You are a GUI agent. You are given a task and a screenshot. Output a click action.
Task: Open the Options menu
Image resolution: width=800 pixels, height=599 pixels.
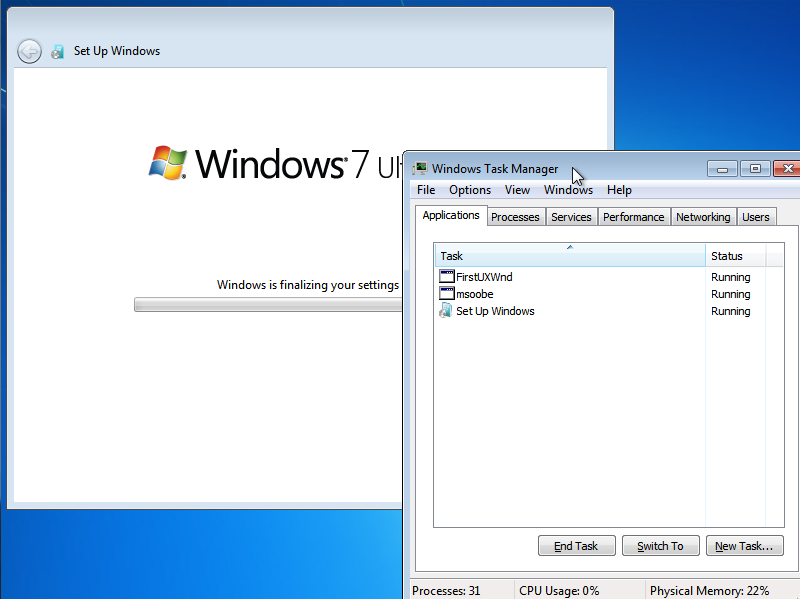tap(470, 190)
